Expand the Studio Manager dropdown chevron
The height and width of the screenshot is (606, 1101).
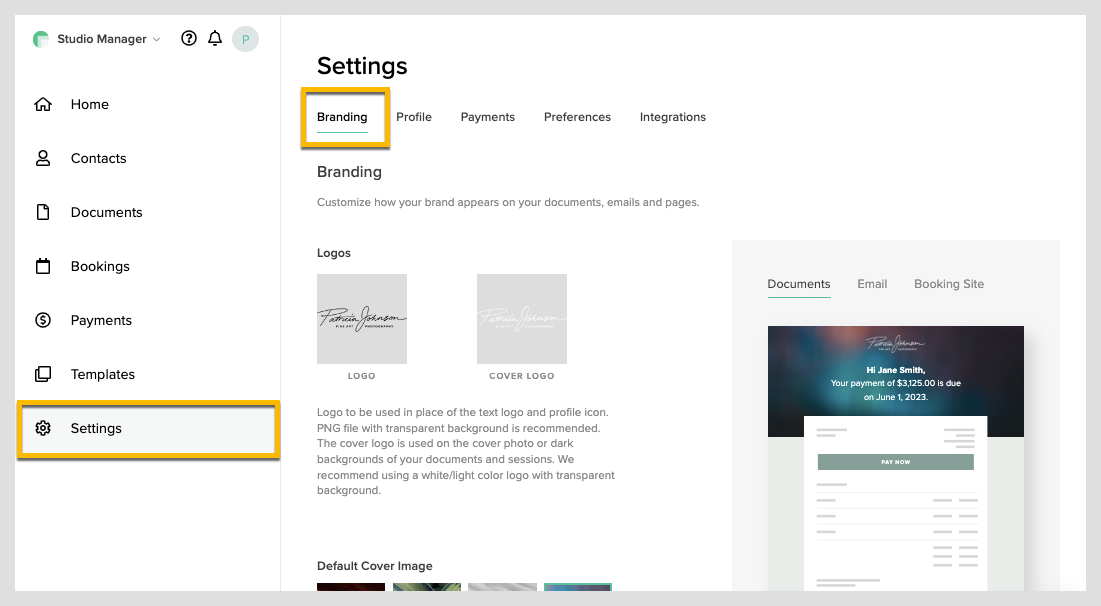(x=157, y=39)
